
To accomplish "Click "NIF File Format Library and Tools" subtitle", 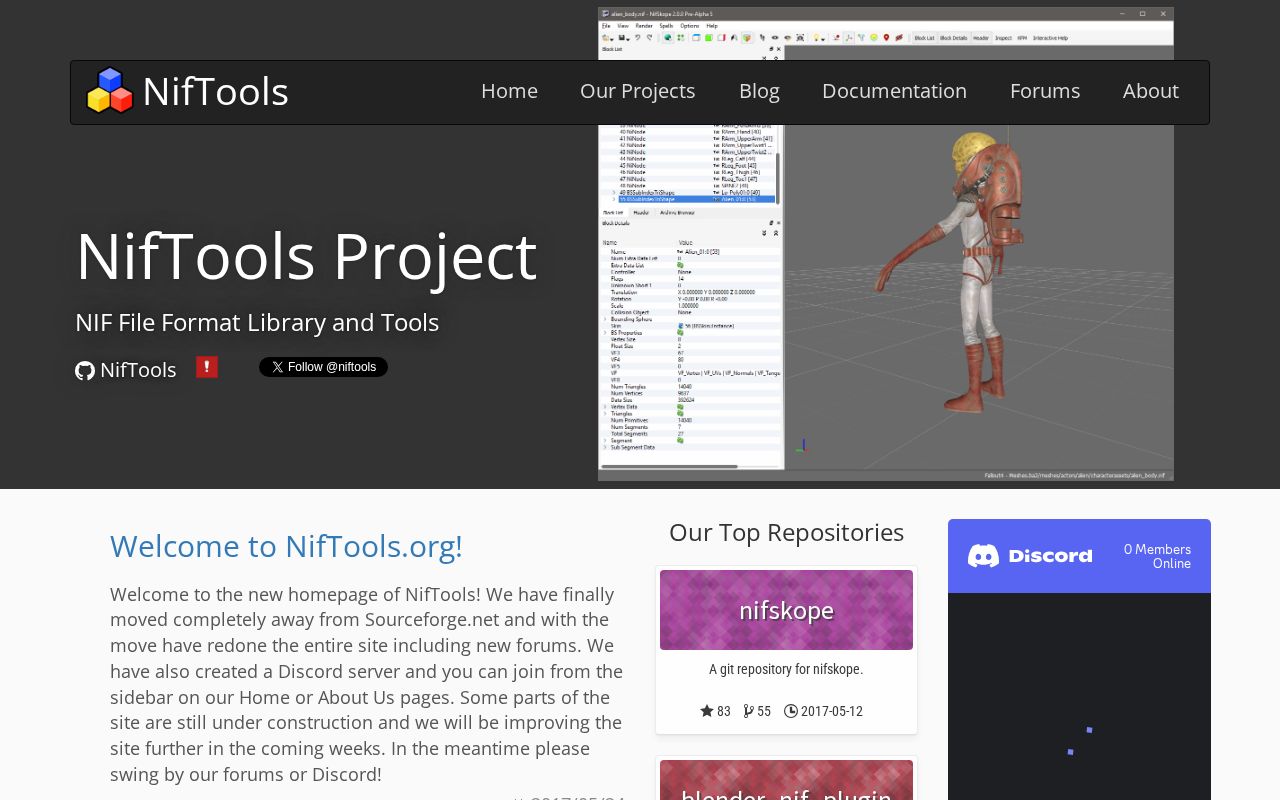I will point(257,322).
